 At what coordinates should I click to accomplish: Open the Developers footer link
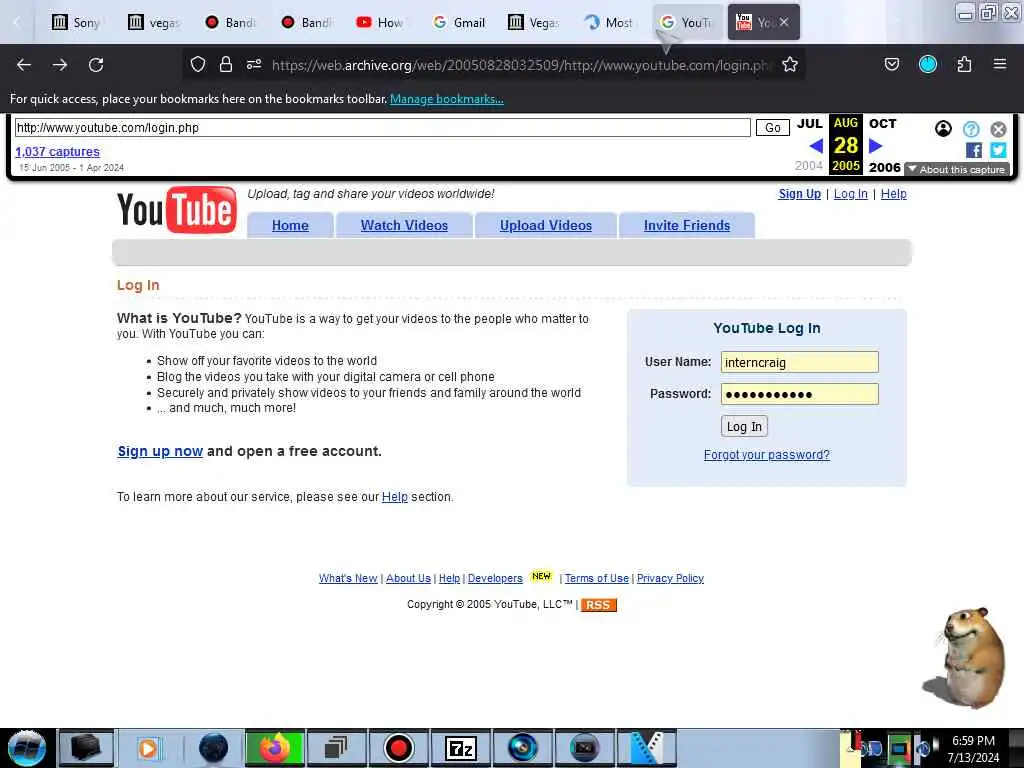click(495, 579)
